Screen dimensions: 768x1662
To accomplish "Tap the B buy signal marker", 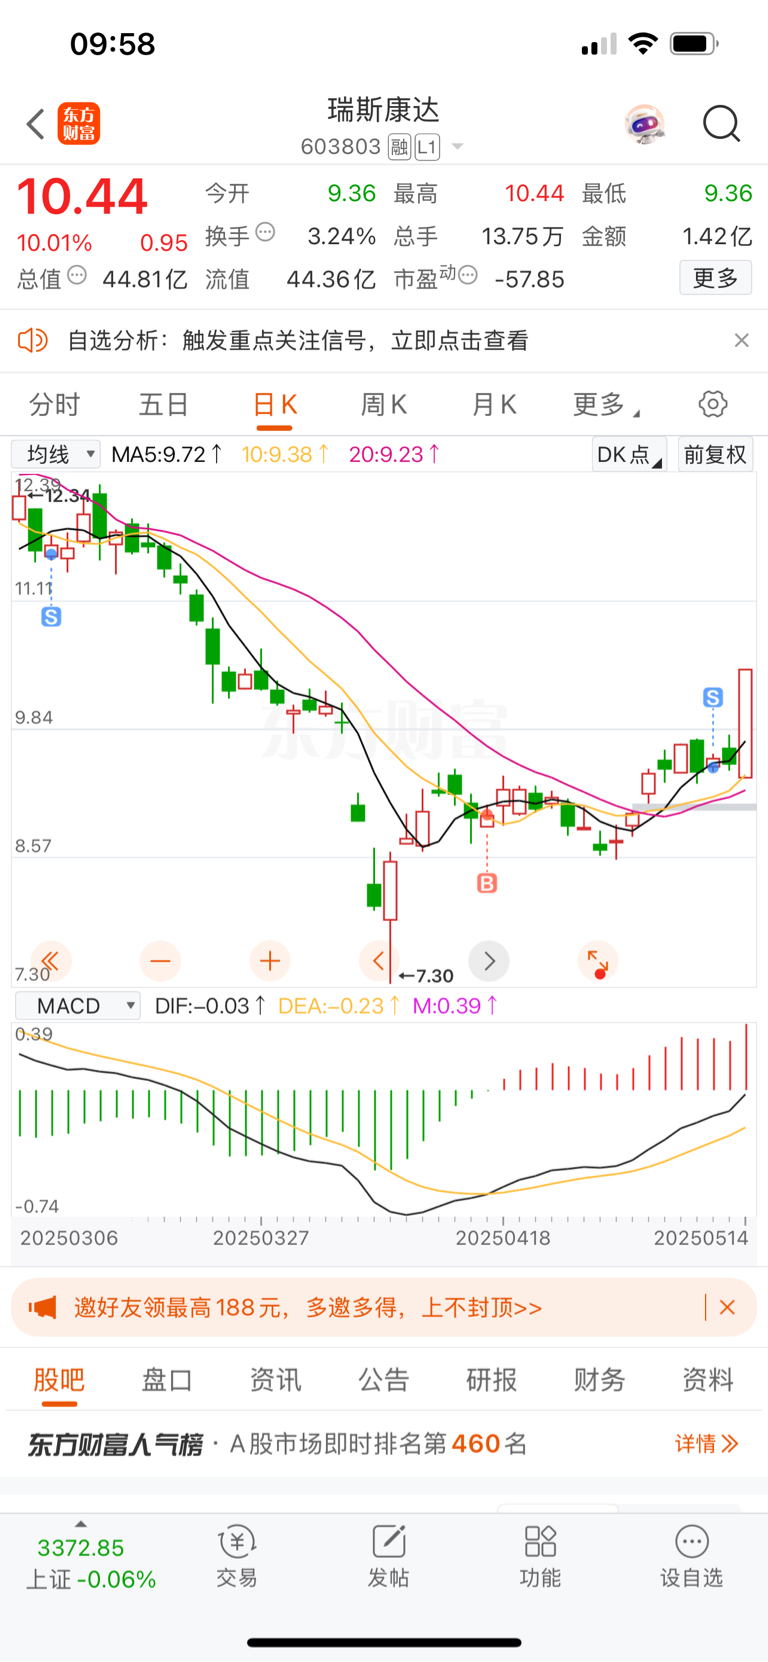I will (487, 883).
